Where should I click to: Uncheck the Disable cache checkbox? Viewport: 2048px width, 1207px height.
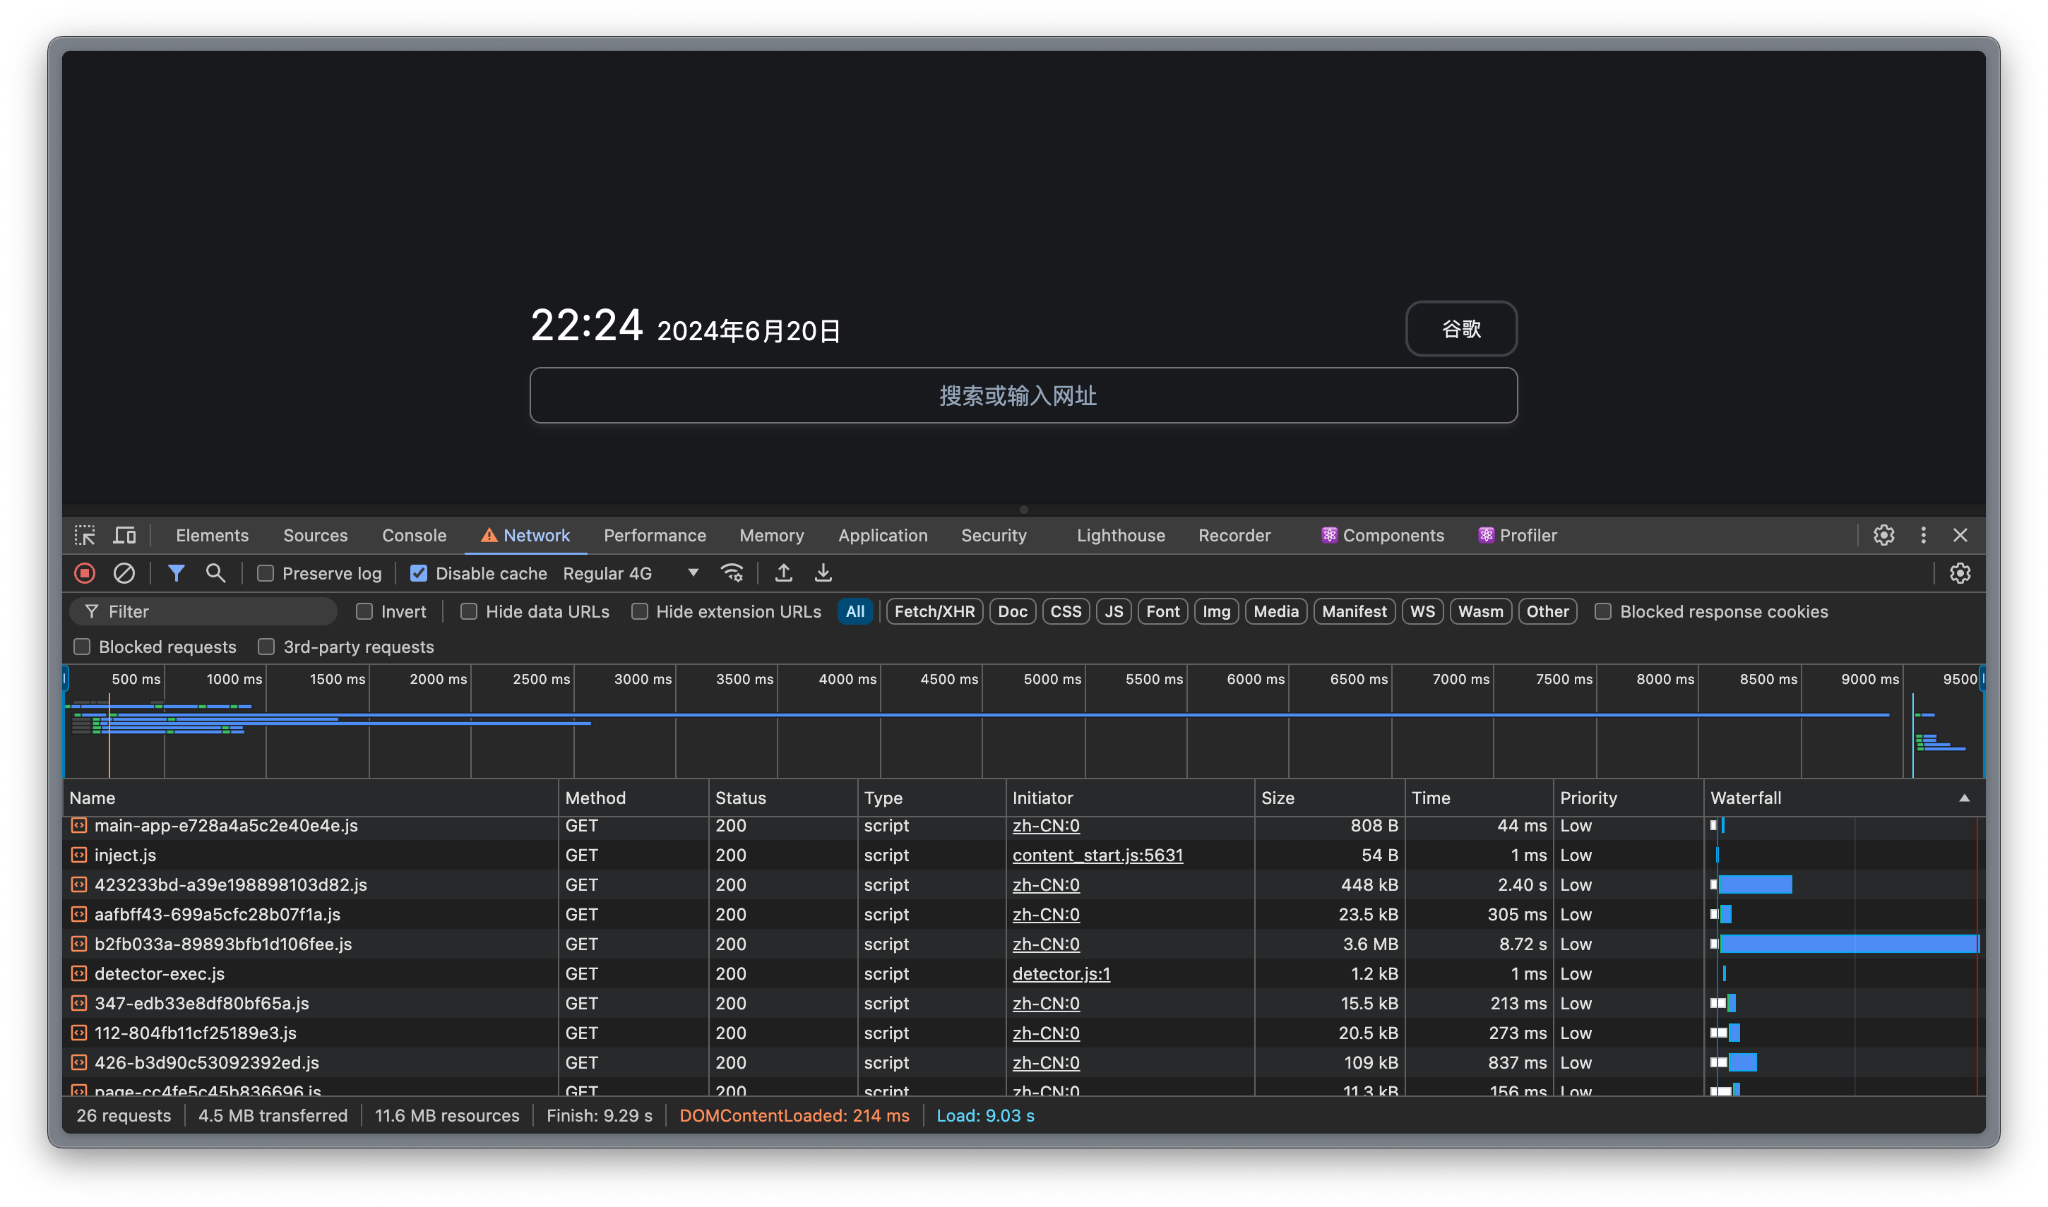(418, 573)
